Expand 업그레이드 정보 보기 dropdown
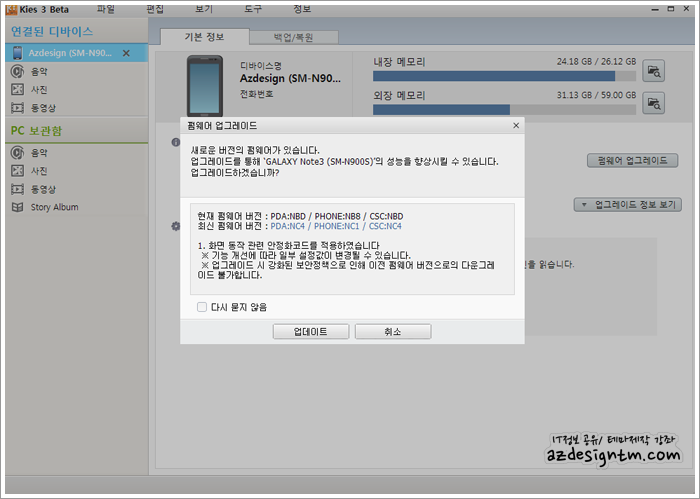 [x=628, y=204]
